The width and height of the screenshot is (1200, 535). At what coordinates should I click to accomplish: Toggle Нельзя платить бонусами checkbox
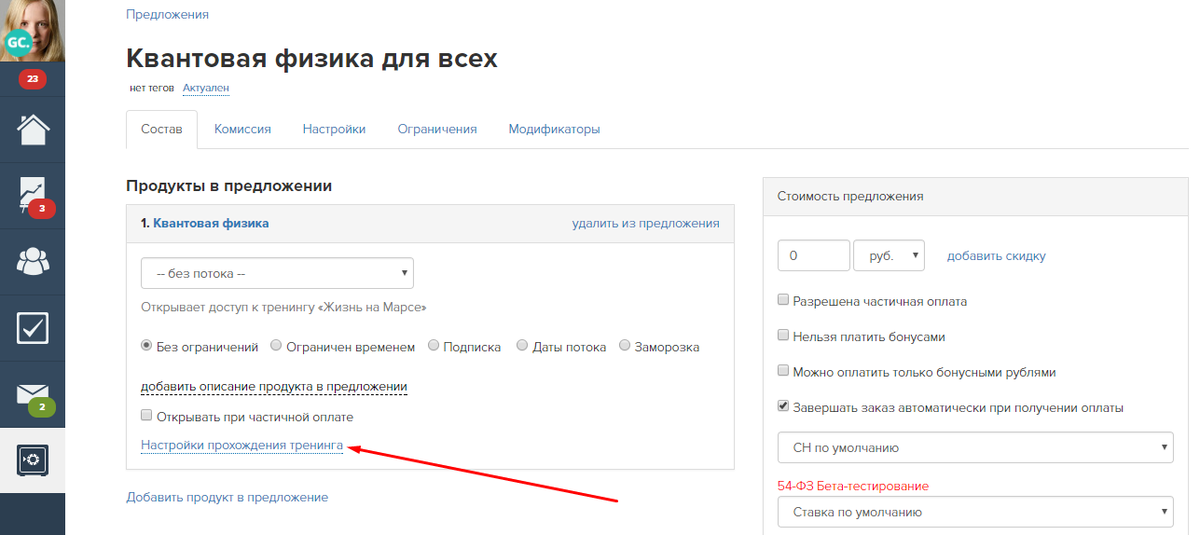pyautogui.click(x=783, y=336)
